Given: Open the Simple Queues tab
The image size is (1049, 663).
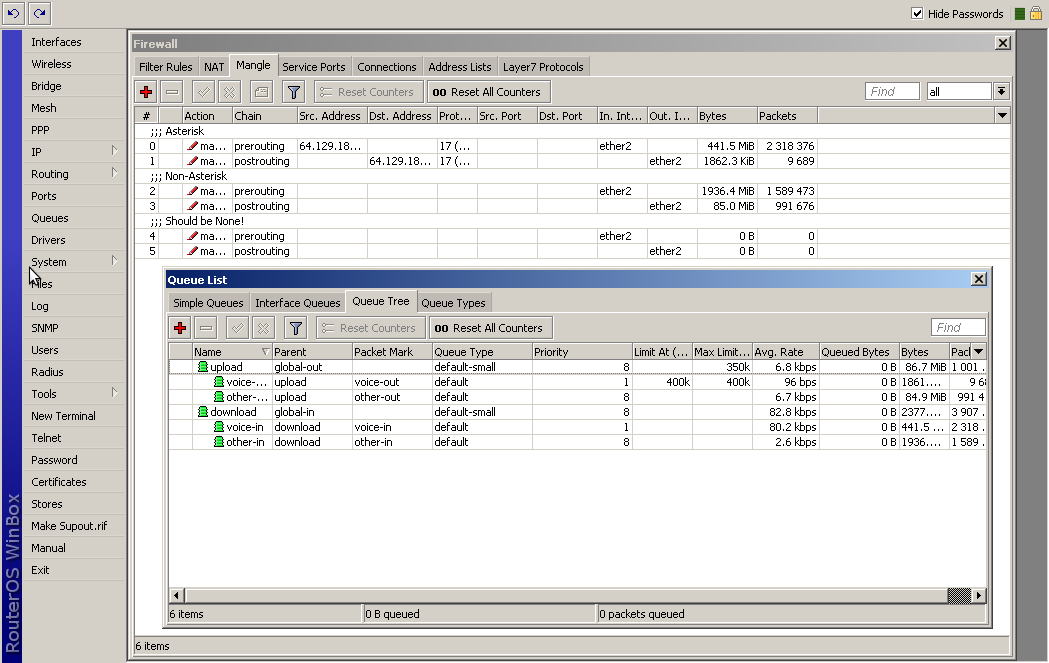Looking at the screenshot, I should [208, 303].
